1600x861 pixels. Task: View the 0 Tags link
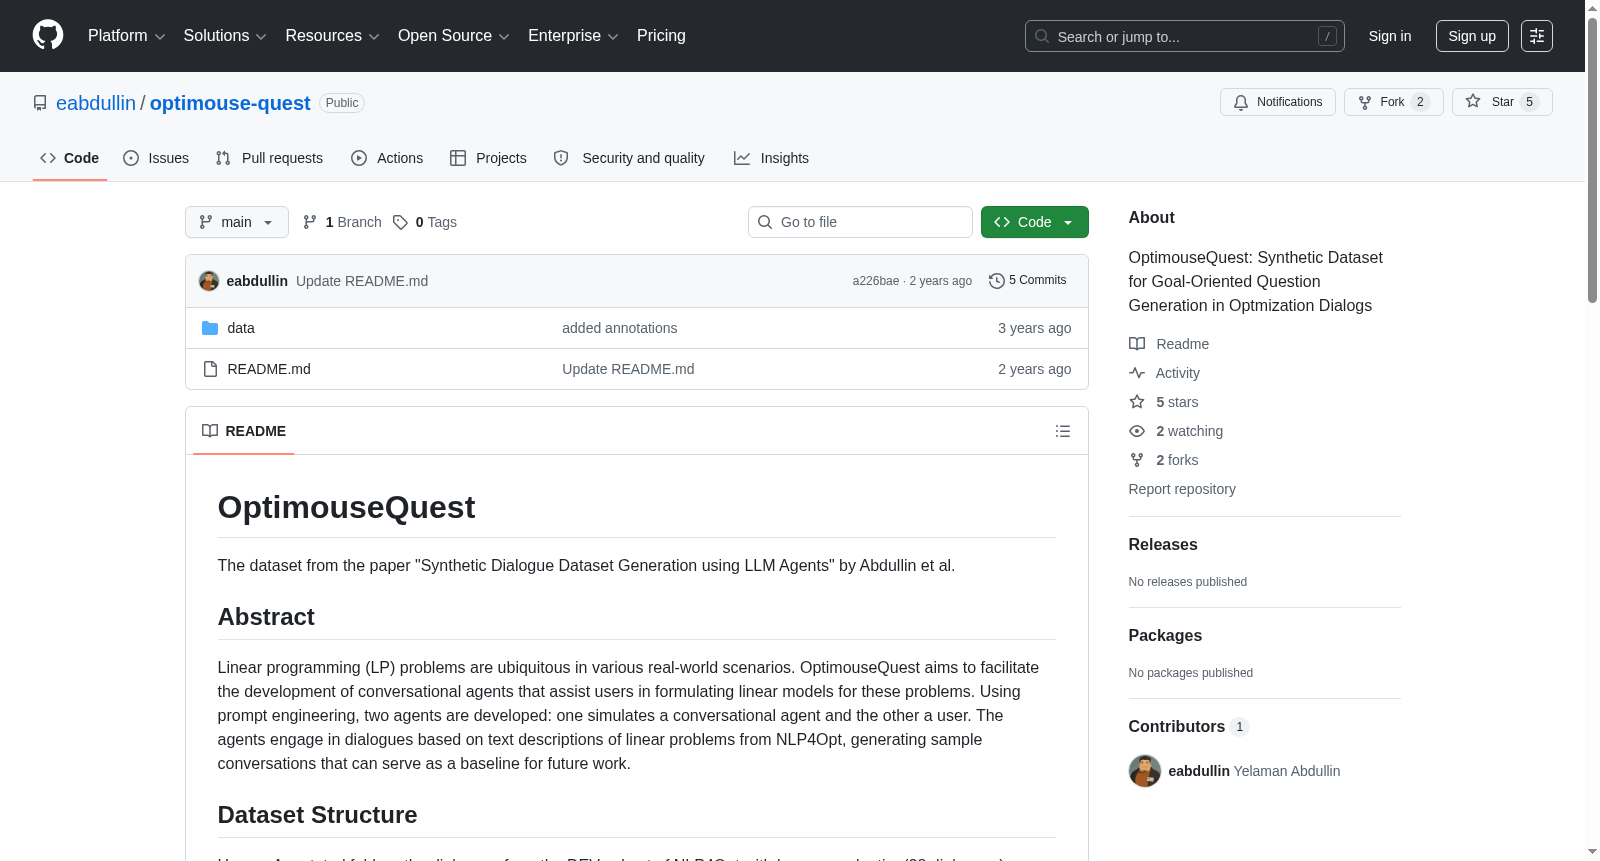pos(425,222)
